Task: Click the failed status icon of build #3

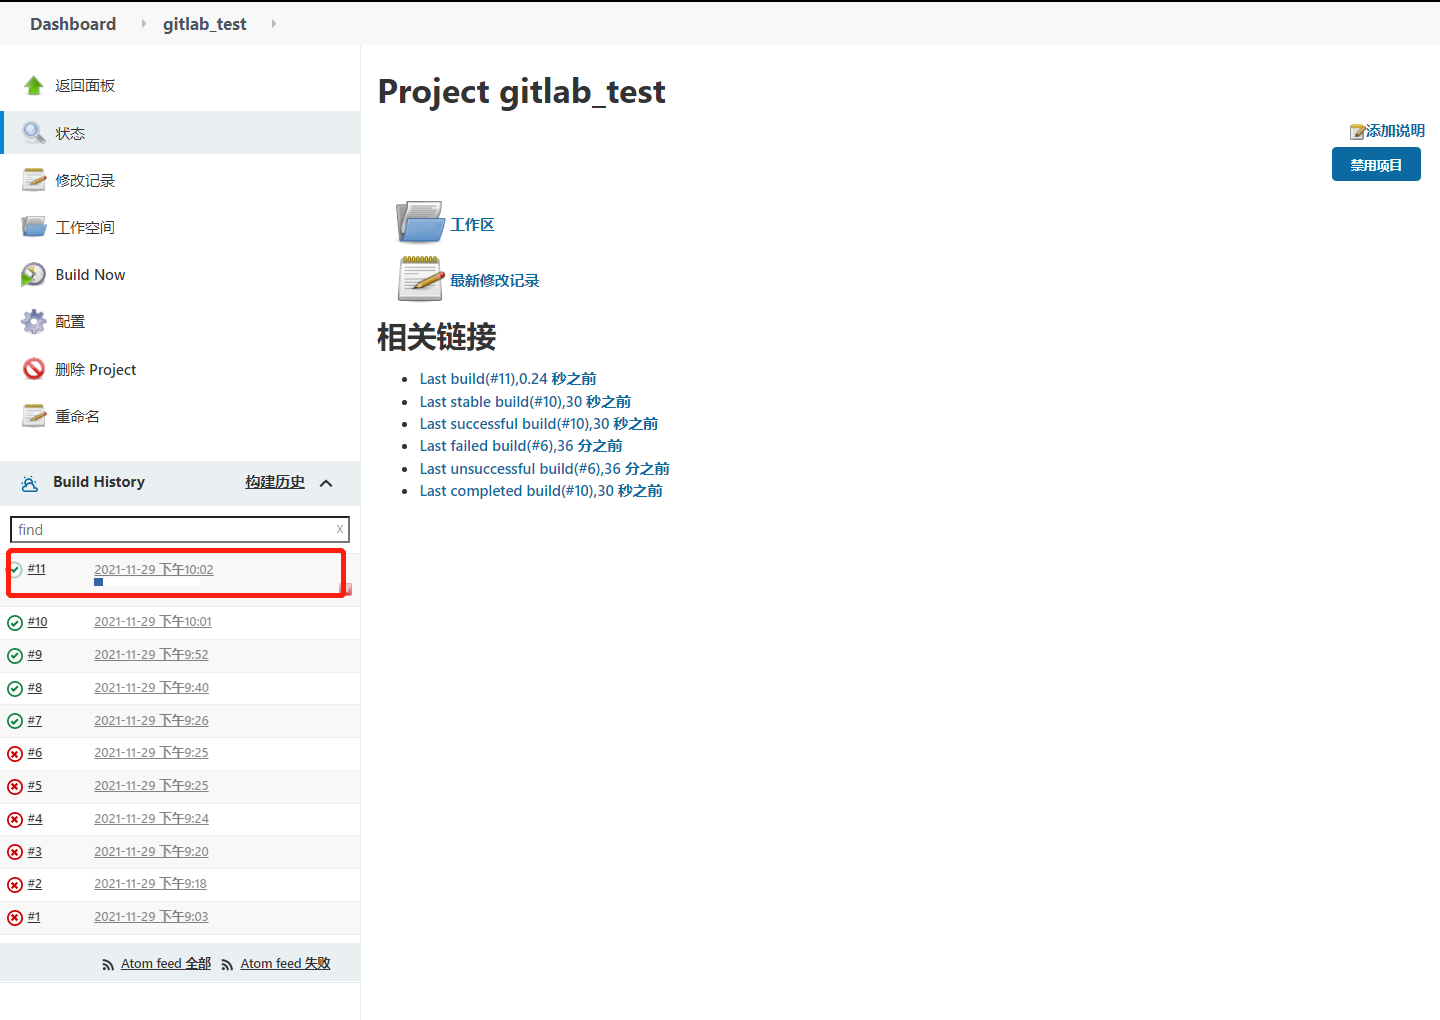Action: (15, 852)
